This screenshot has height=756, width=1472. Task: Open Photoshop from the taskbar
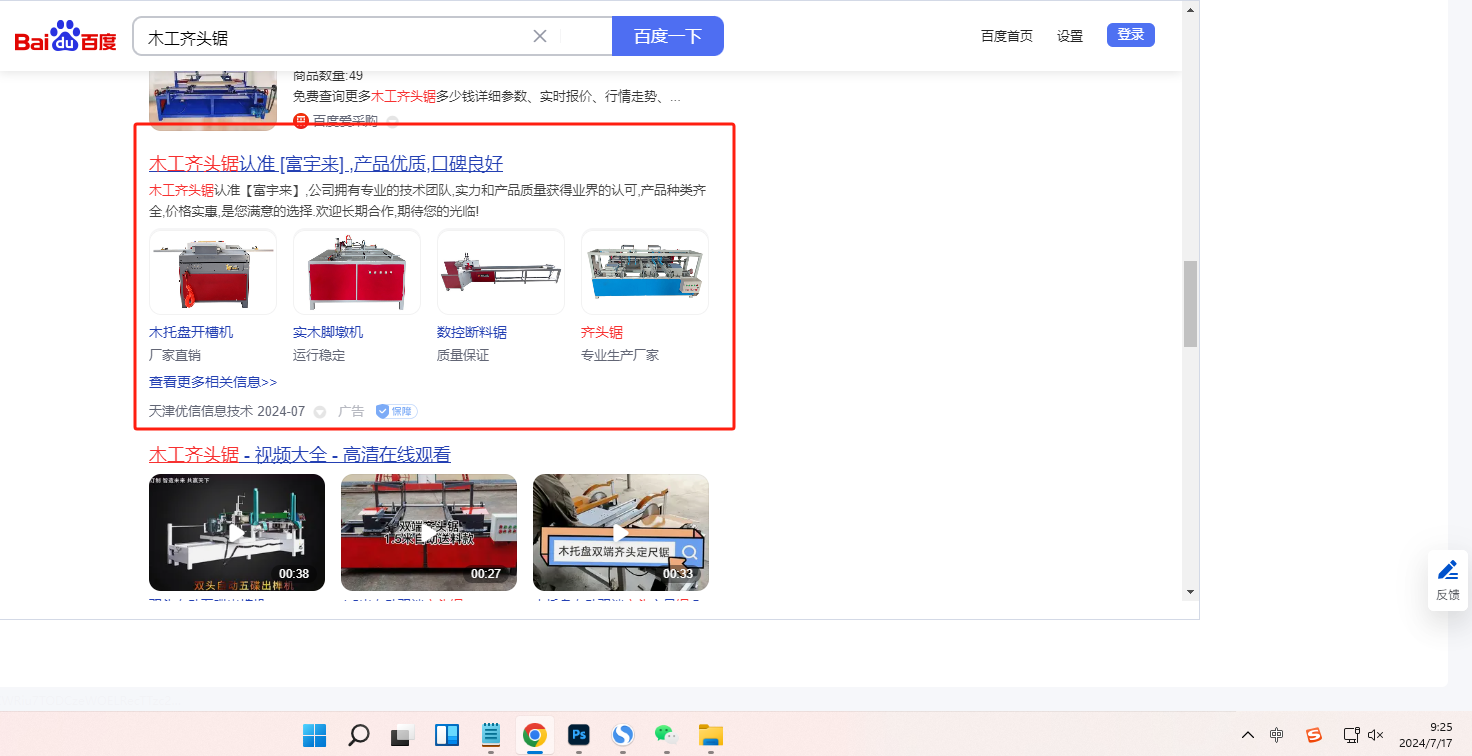pos(579,735)
